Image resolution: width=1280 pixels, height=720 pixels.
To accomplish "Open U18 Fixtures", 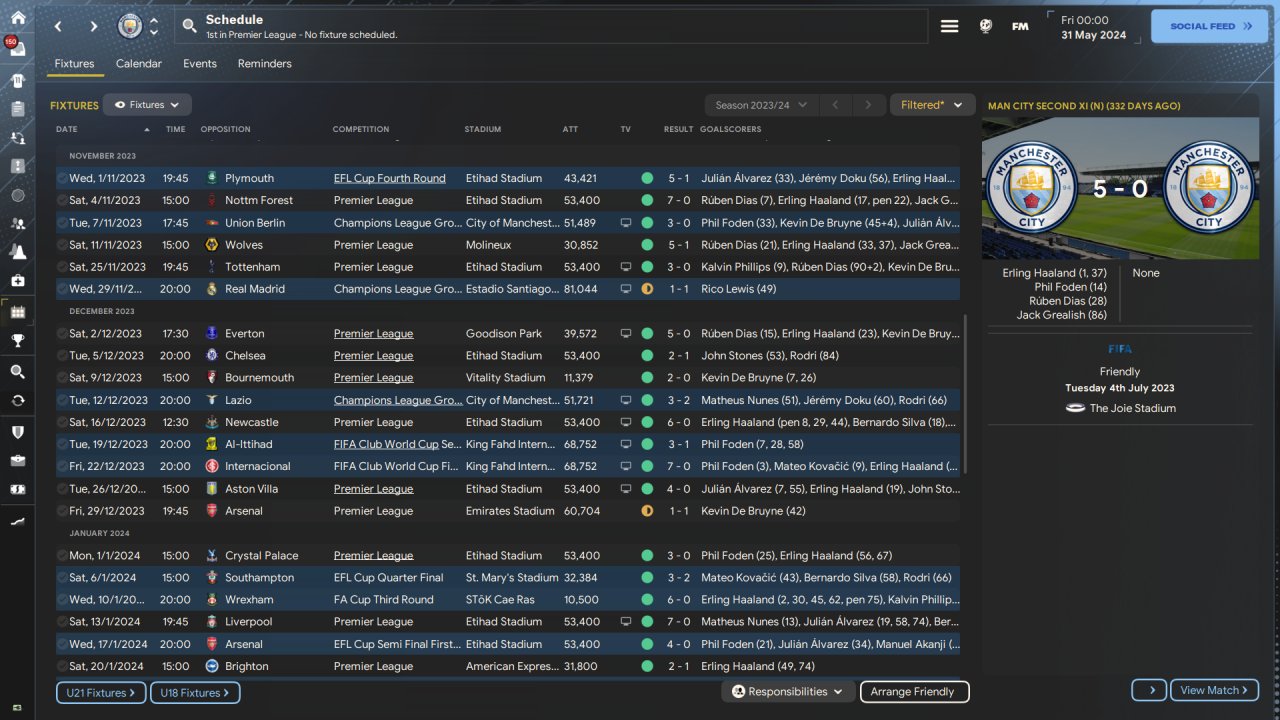I will pos(195,692).
